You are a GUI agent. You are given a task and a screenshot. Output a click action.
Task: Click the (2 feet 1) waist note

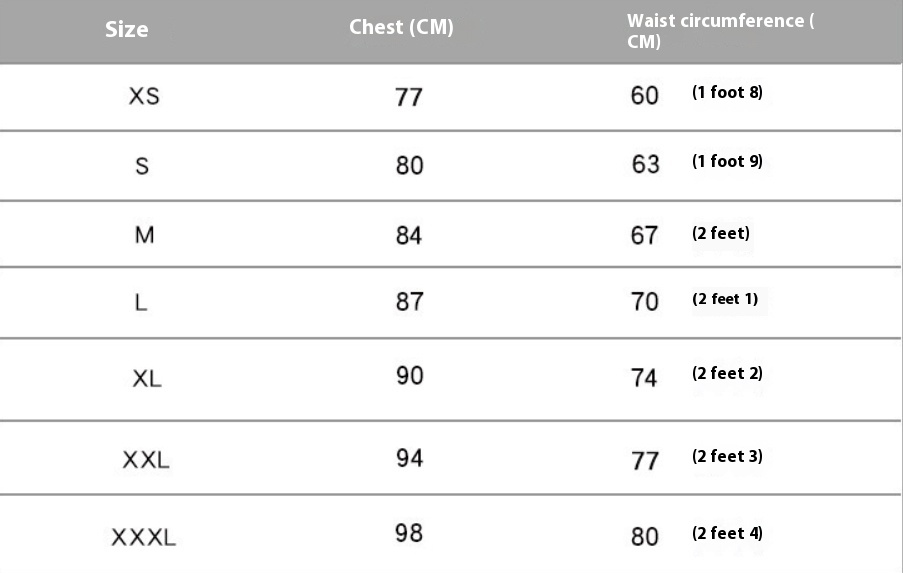[725, 299]
